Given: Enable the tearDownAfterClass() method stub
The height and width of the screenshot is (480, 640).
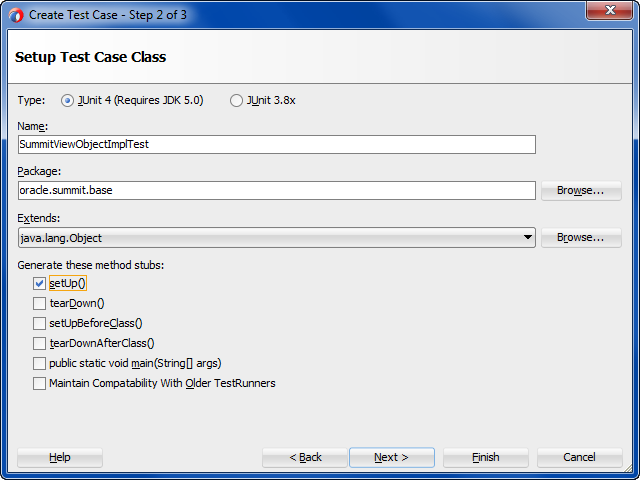Looking at the screenshot, I should 39,343.
